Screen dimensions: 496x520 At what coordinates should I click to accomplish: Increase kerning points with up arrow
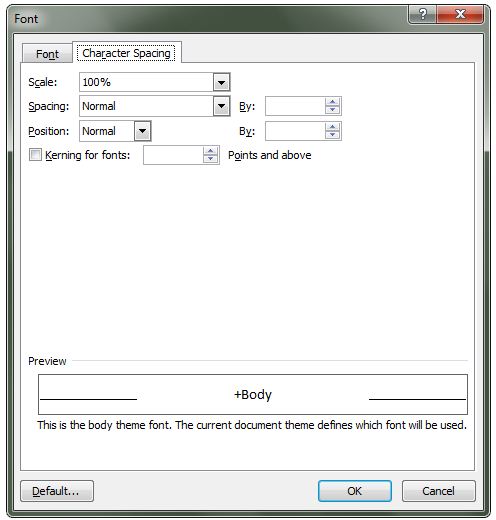pos(210,151)
